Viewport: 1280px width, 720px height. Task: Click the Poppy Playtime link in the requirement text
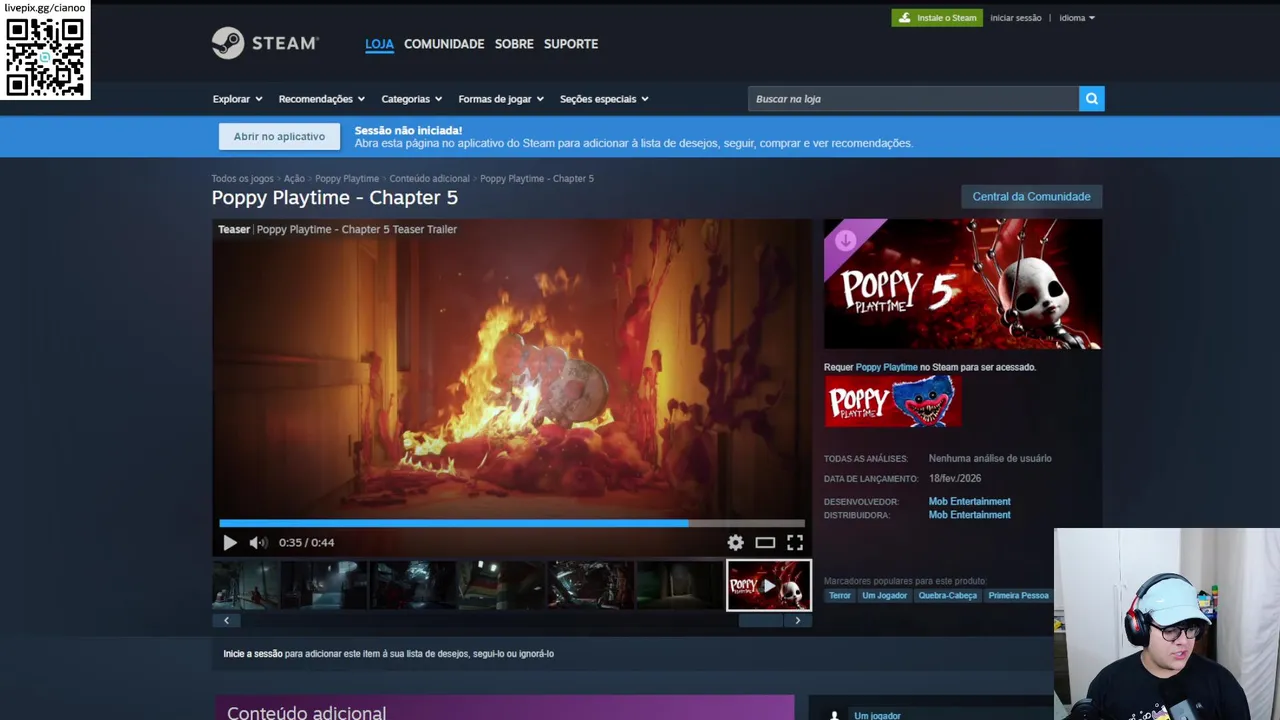click(886, 367)
